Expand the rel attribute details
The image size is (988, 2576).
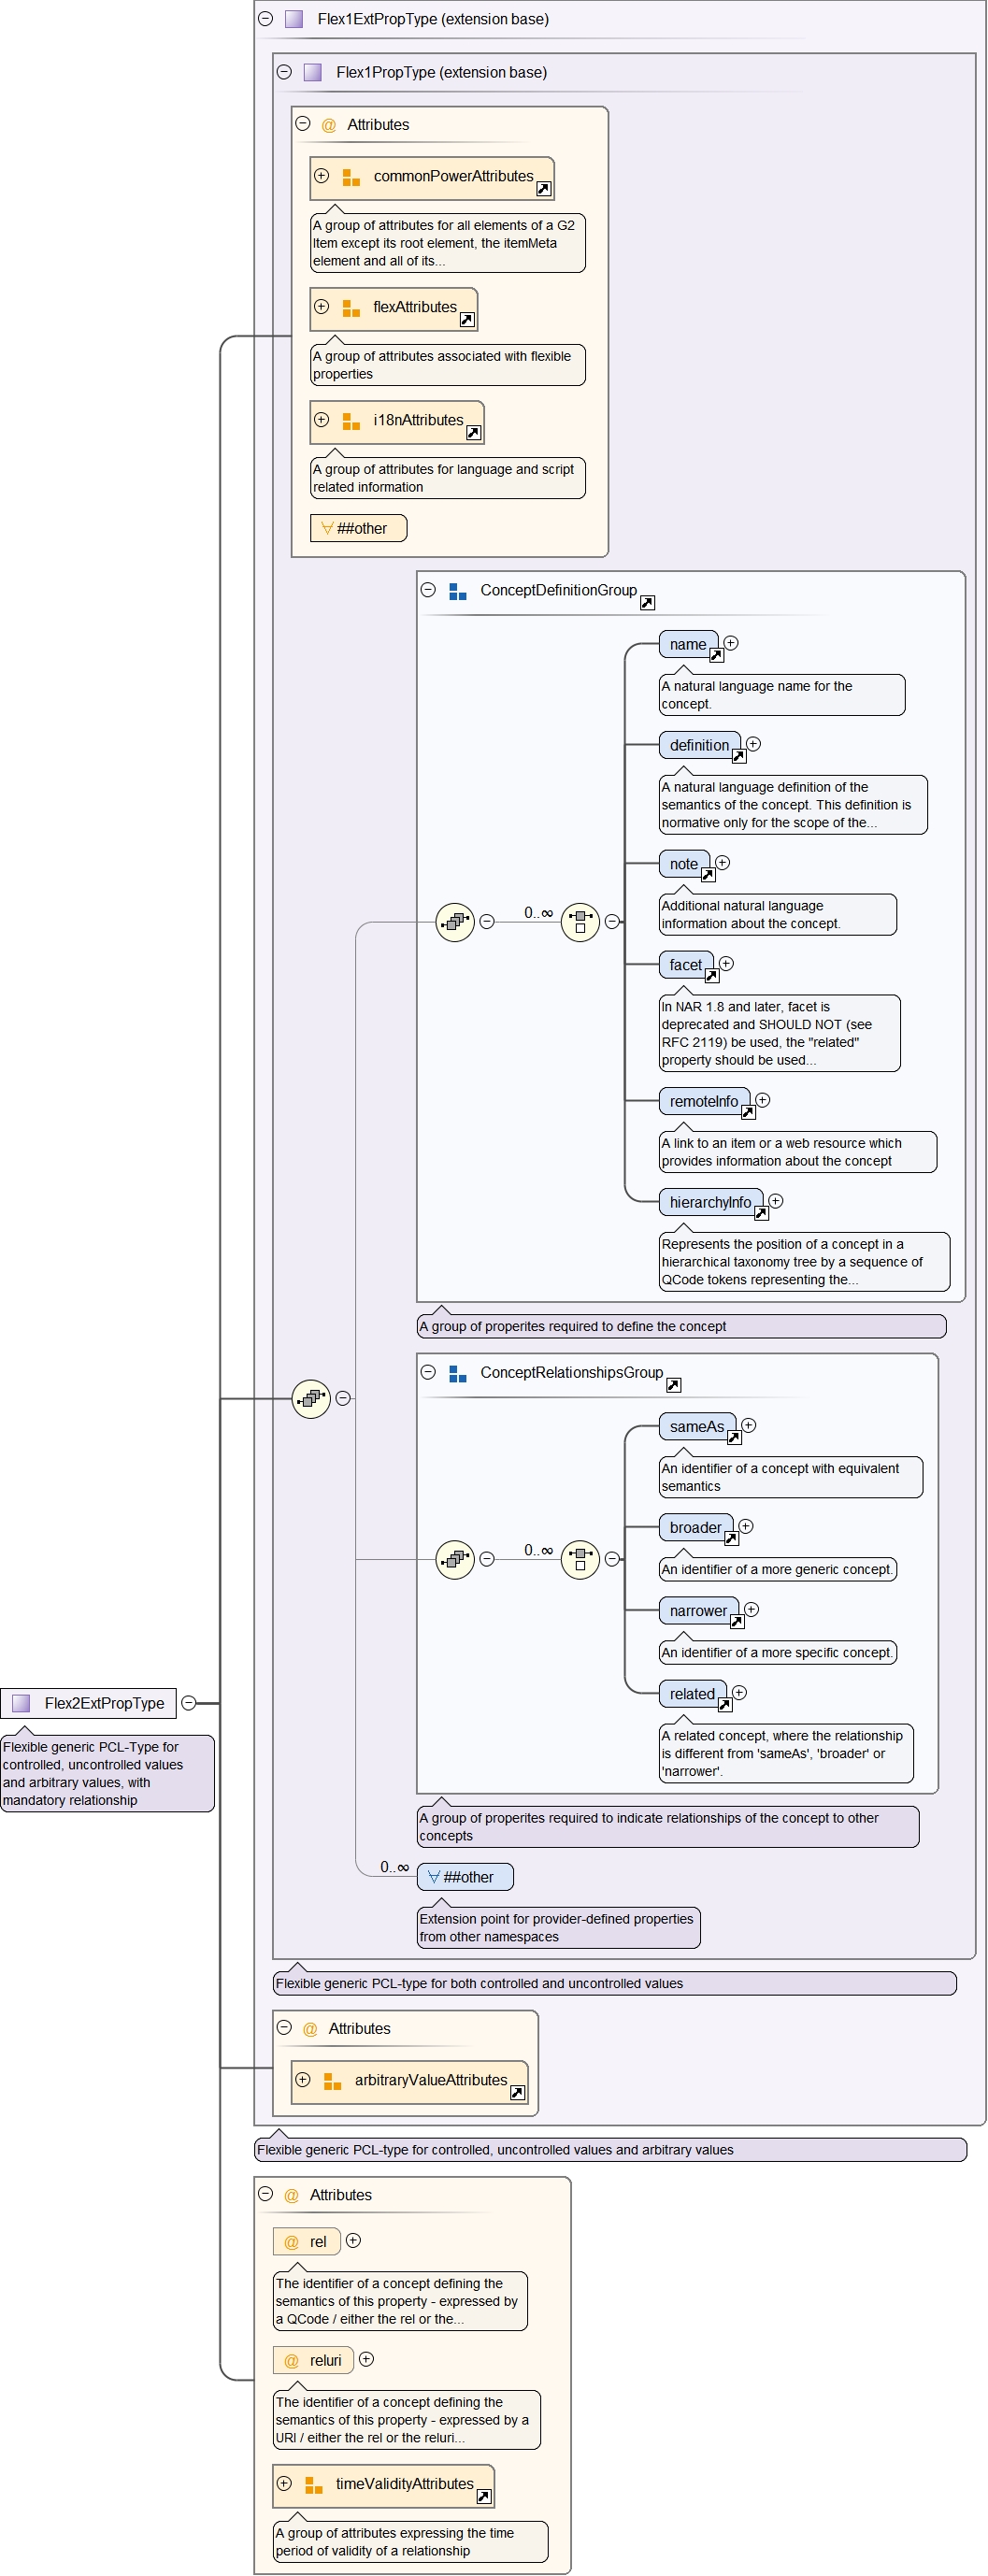[x=353, y=2241]
